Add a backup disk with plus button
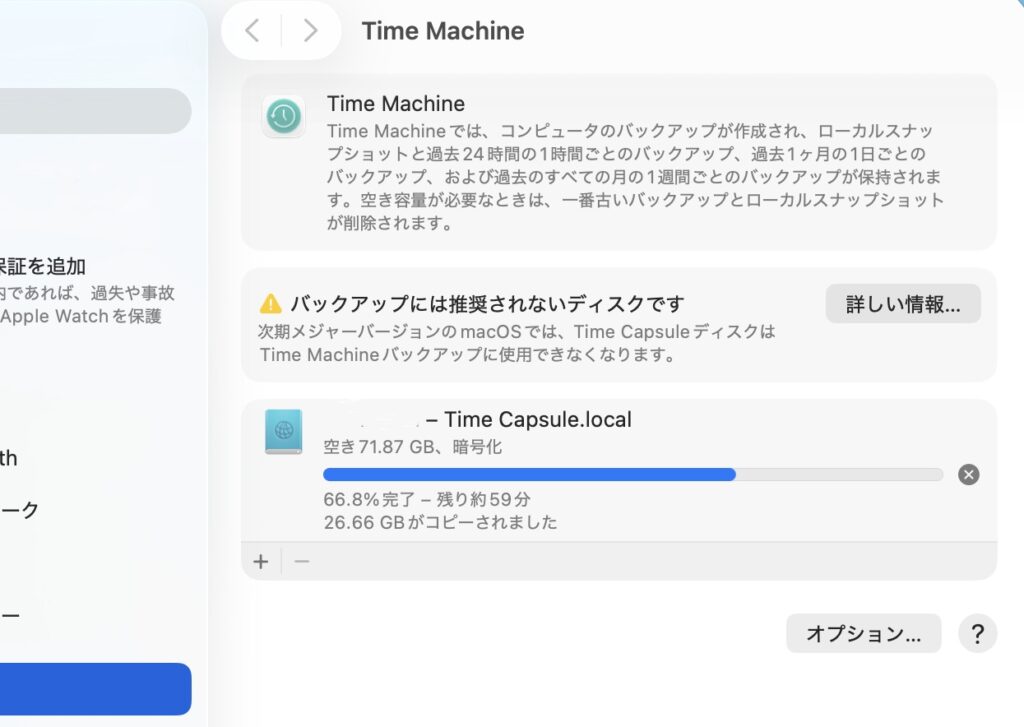The image size is (1024, 727). click(261, 561)
